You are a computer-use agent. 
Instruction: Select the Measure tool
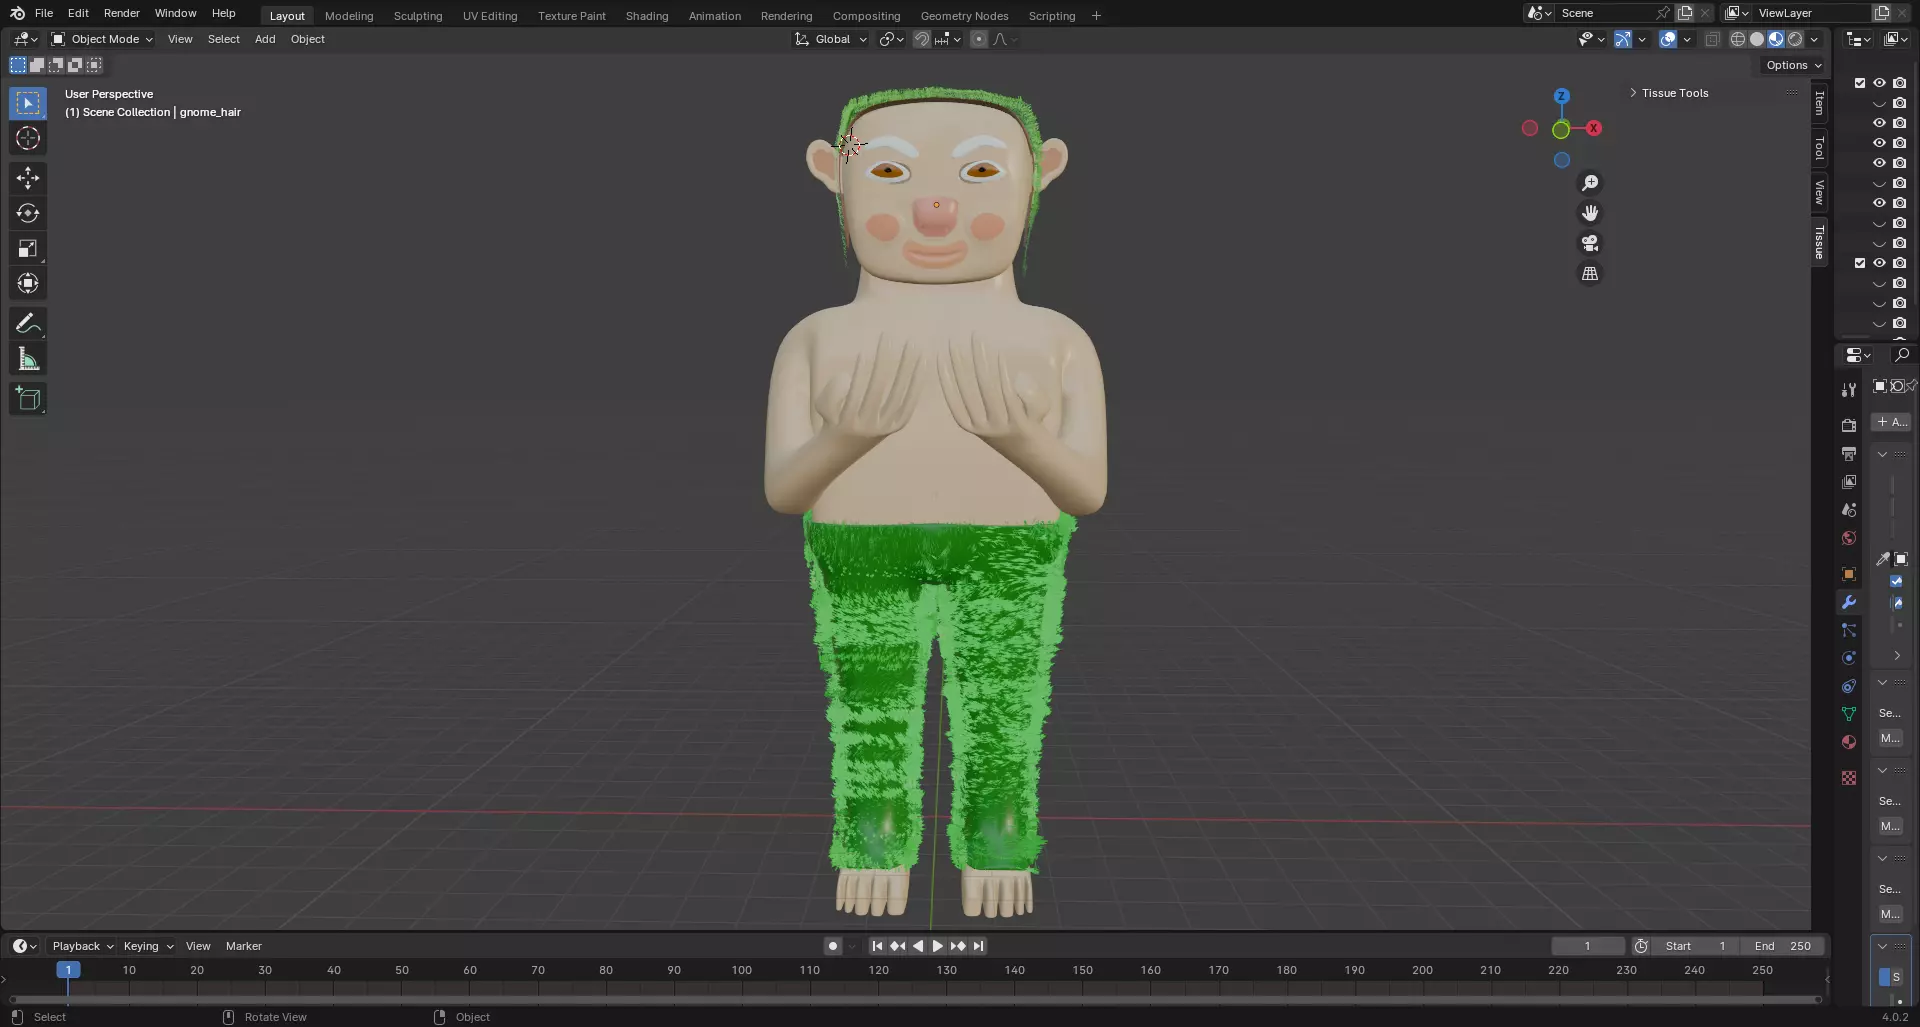28,359
